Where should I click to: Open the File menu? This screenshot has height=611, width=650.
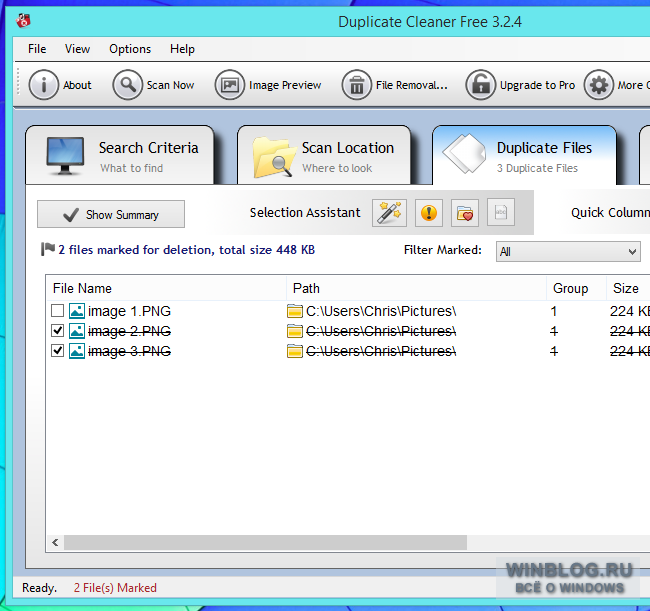(x=37, y=49)
